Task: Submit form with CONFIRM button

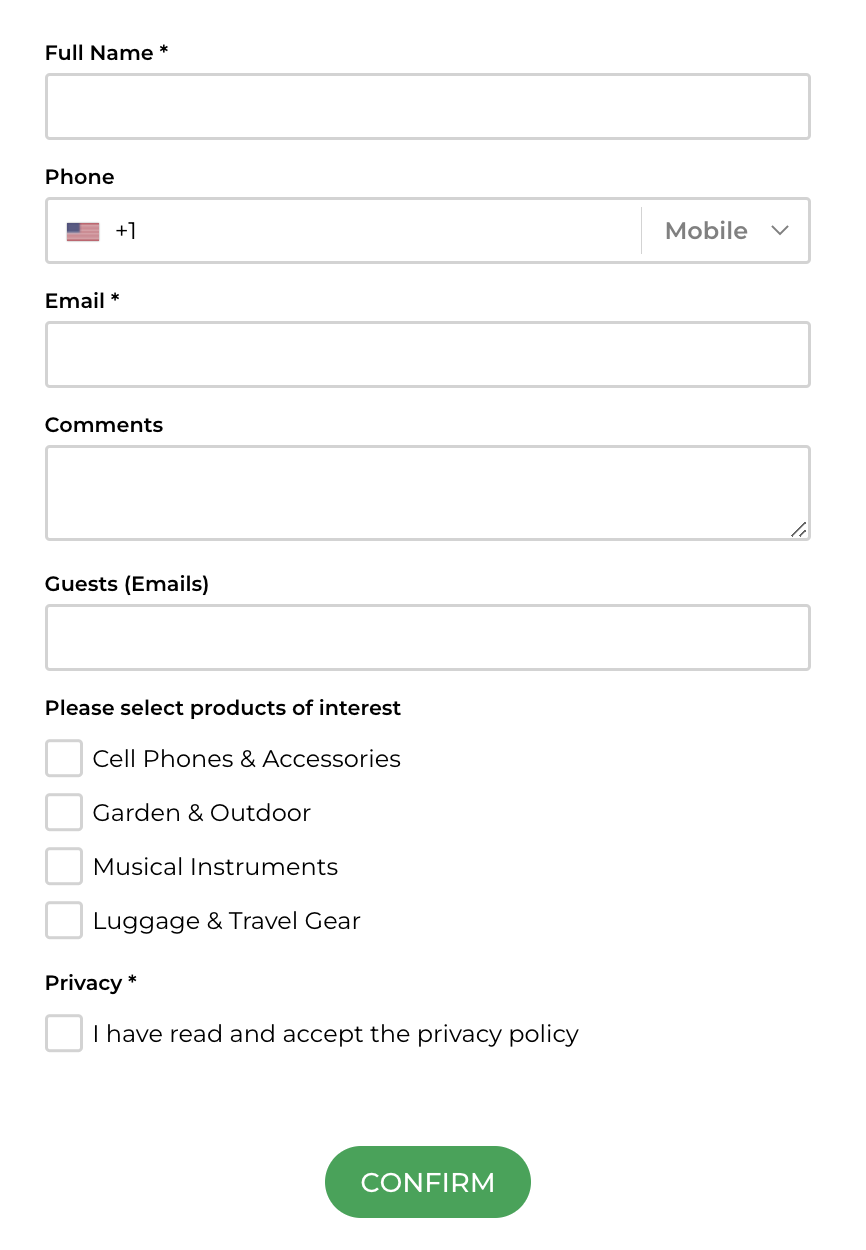Action: (x=428, y=1182)
